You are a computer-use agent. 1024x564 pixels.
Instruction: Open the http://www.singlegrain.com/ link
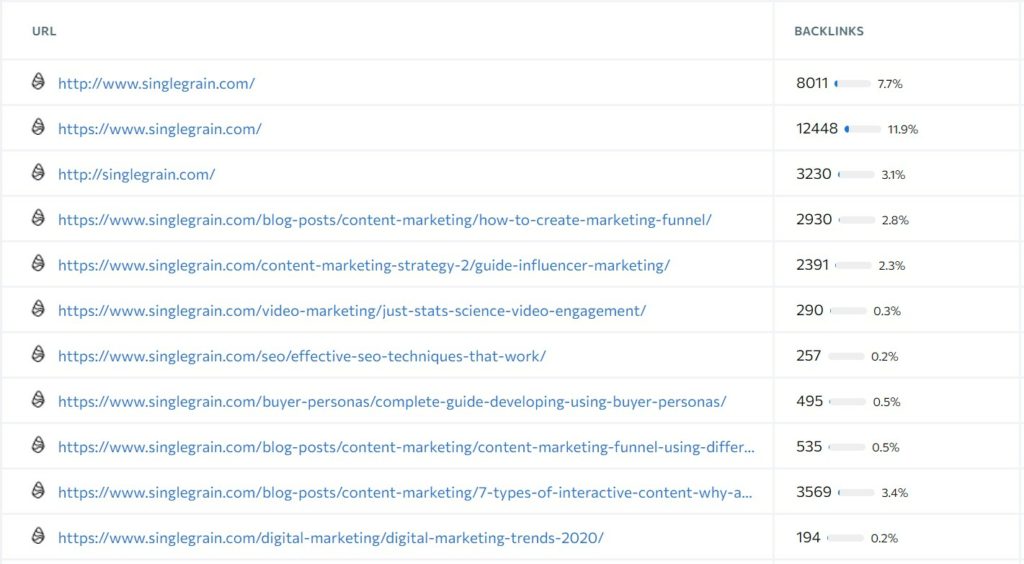[157, 84]
